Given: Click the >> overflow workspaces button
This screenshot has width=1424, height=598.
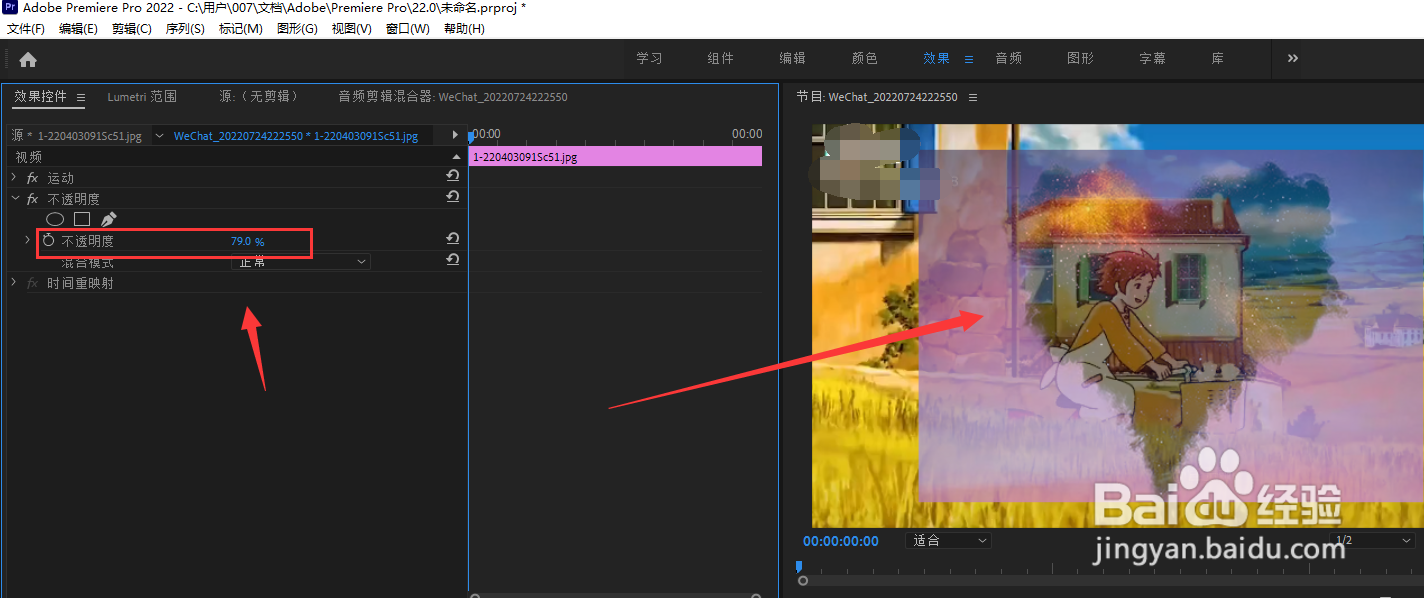Looking at the screenshot, I should coord(1291,58).
